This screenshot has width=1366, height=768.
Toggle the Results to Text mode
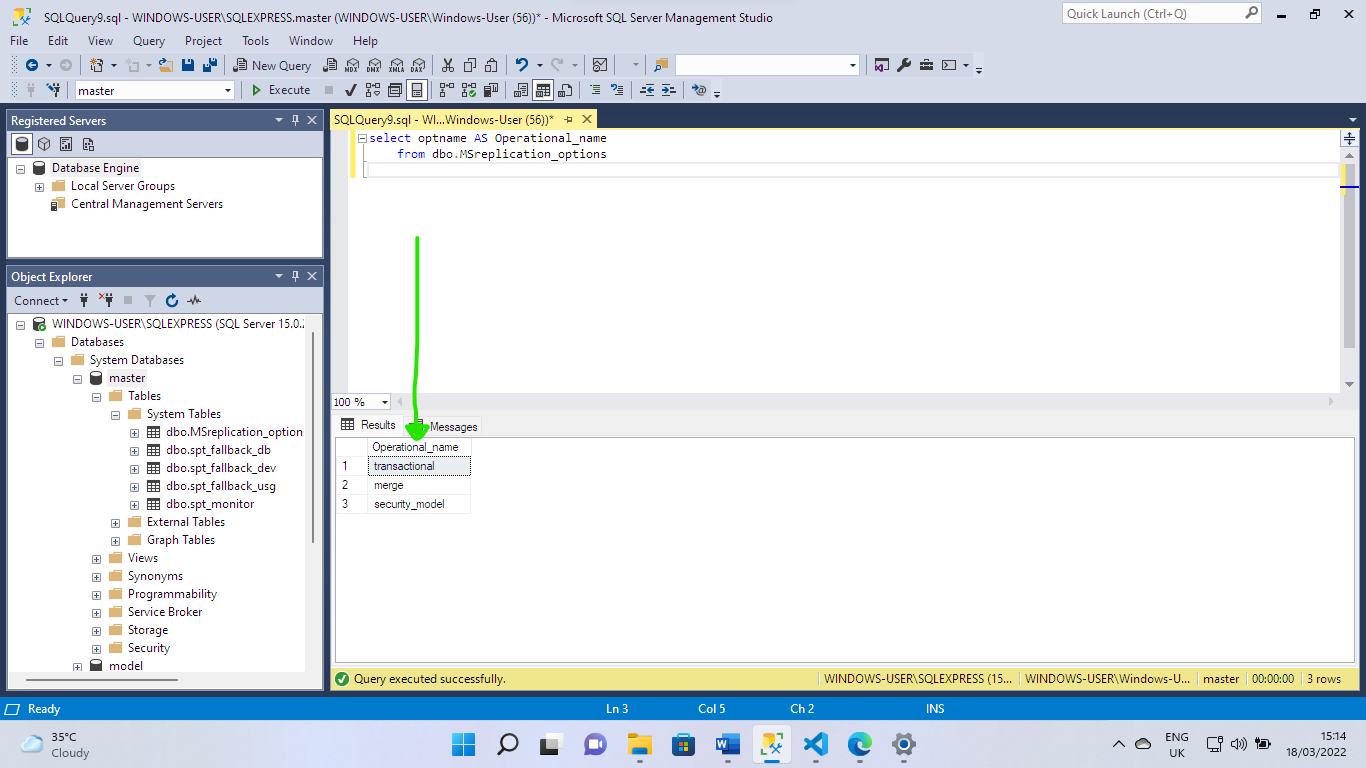(x=521, y=90)
